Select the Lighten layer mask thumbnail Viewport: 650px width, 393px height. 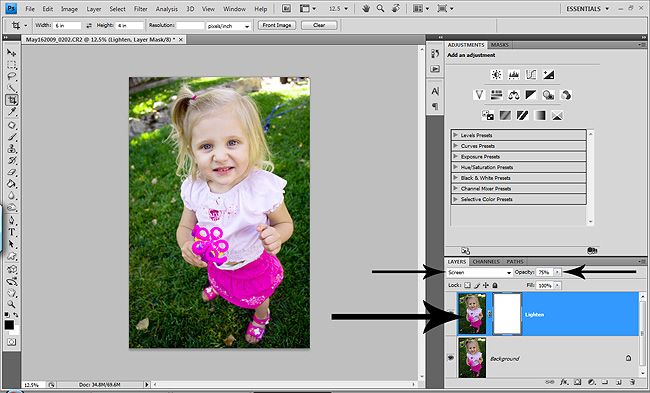pyautogui.click(x=507, y=314)
